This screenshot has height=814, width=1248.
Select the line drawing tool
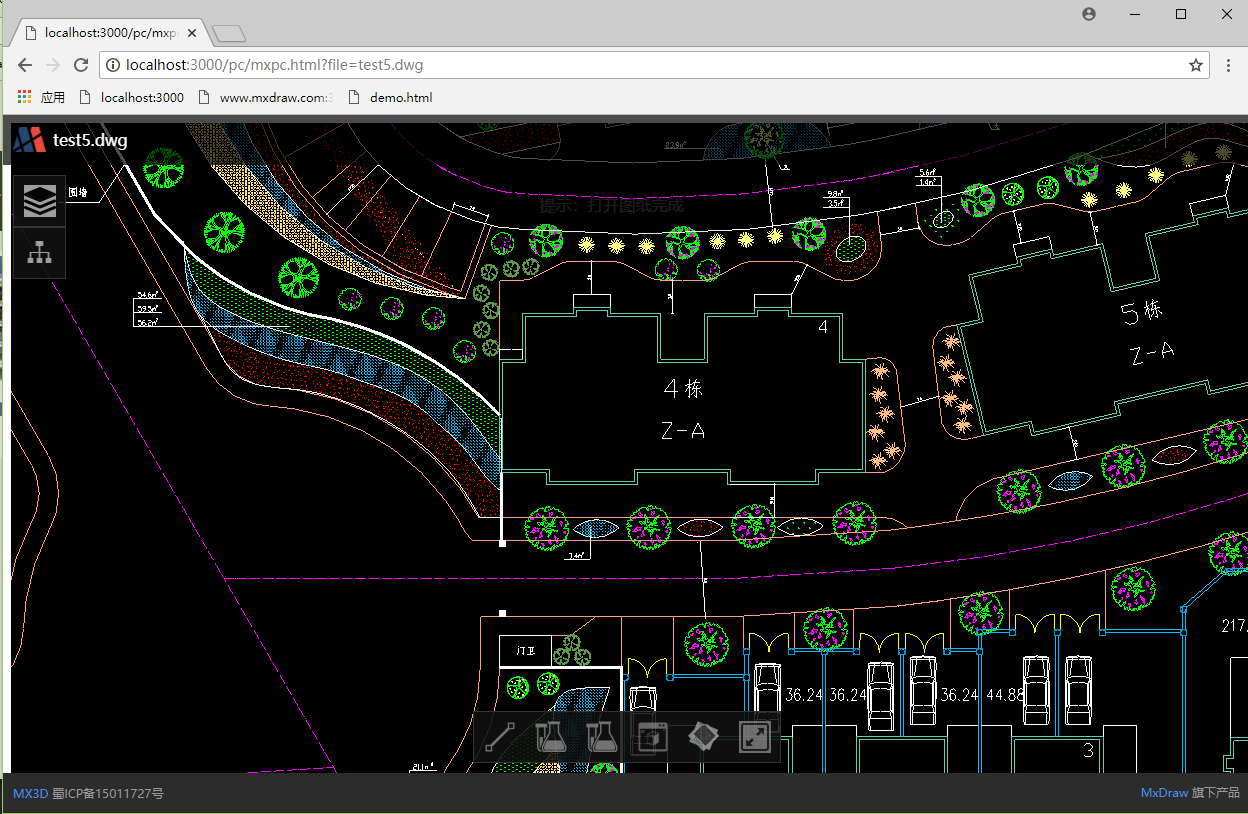(499, 738)
